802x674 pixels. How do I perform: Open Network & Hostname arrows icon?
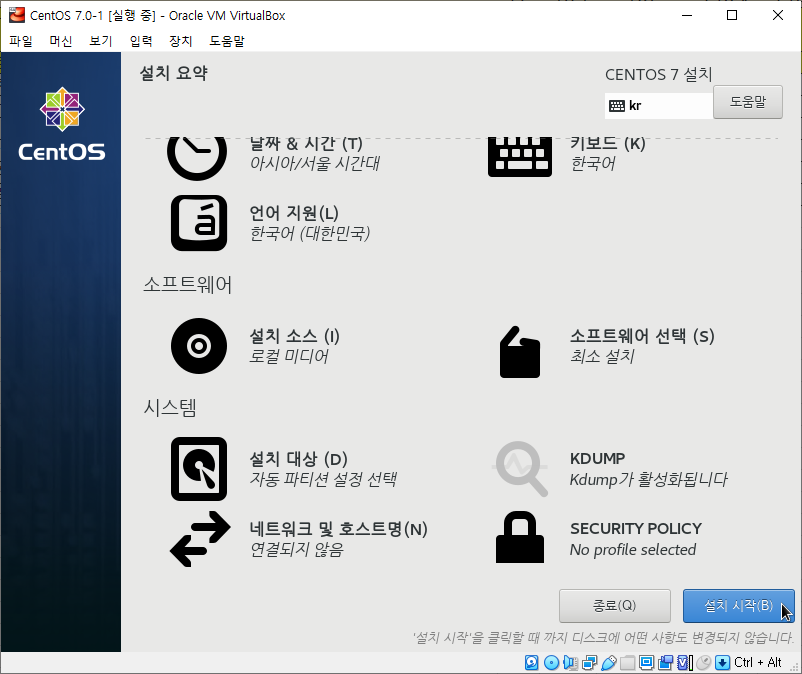[200, 539]
